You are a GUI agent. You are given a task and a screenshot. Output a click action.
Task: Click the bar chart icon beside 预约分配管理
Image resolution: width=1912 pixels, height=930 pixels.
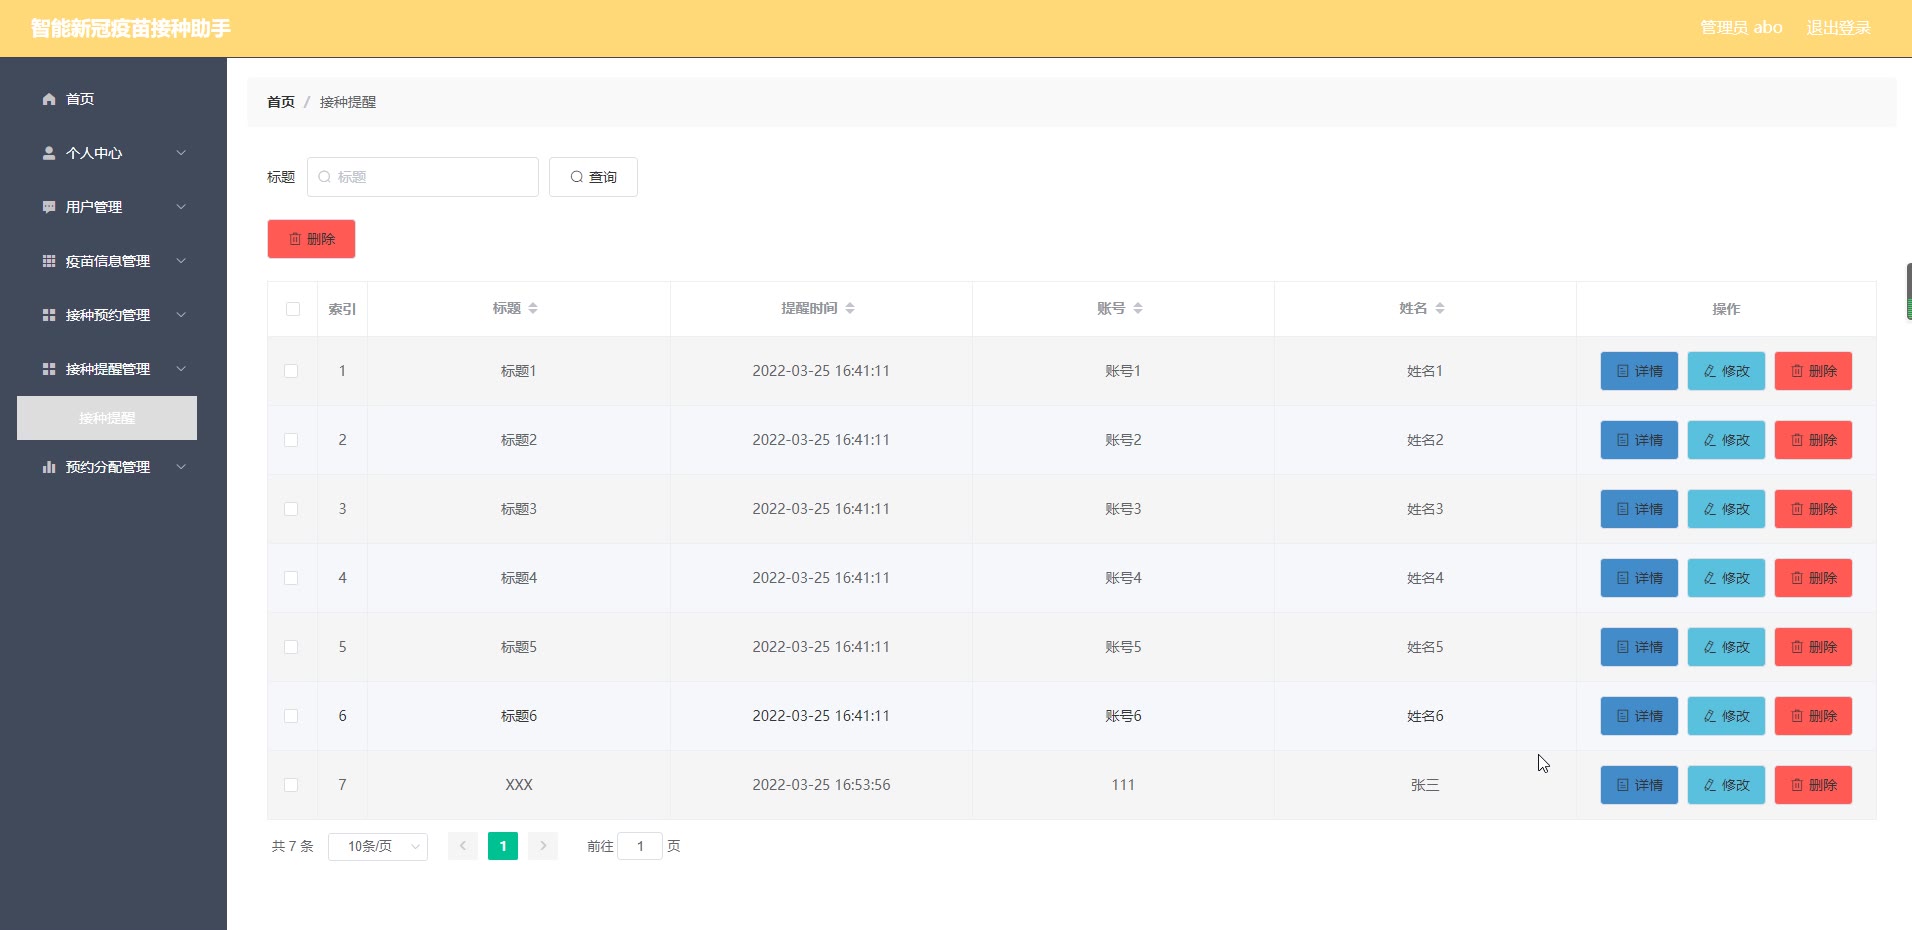coord(49,467)
